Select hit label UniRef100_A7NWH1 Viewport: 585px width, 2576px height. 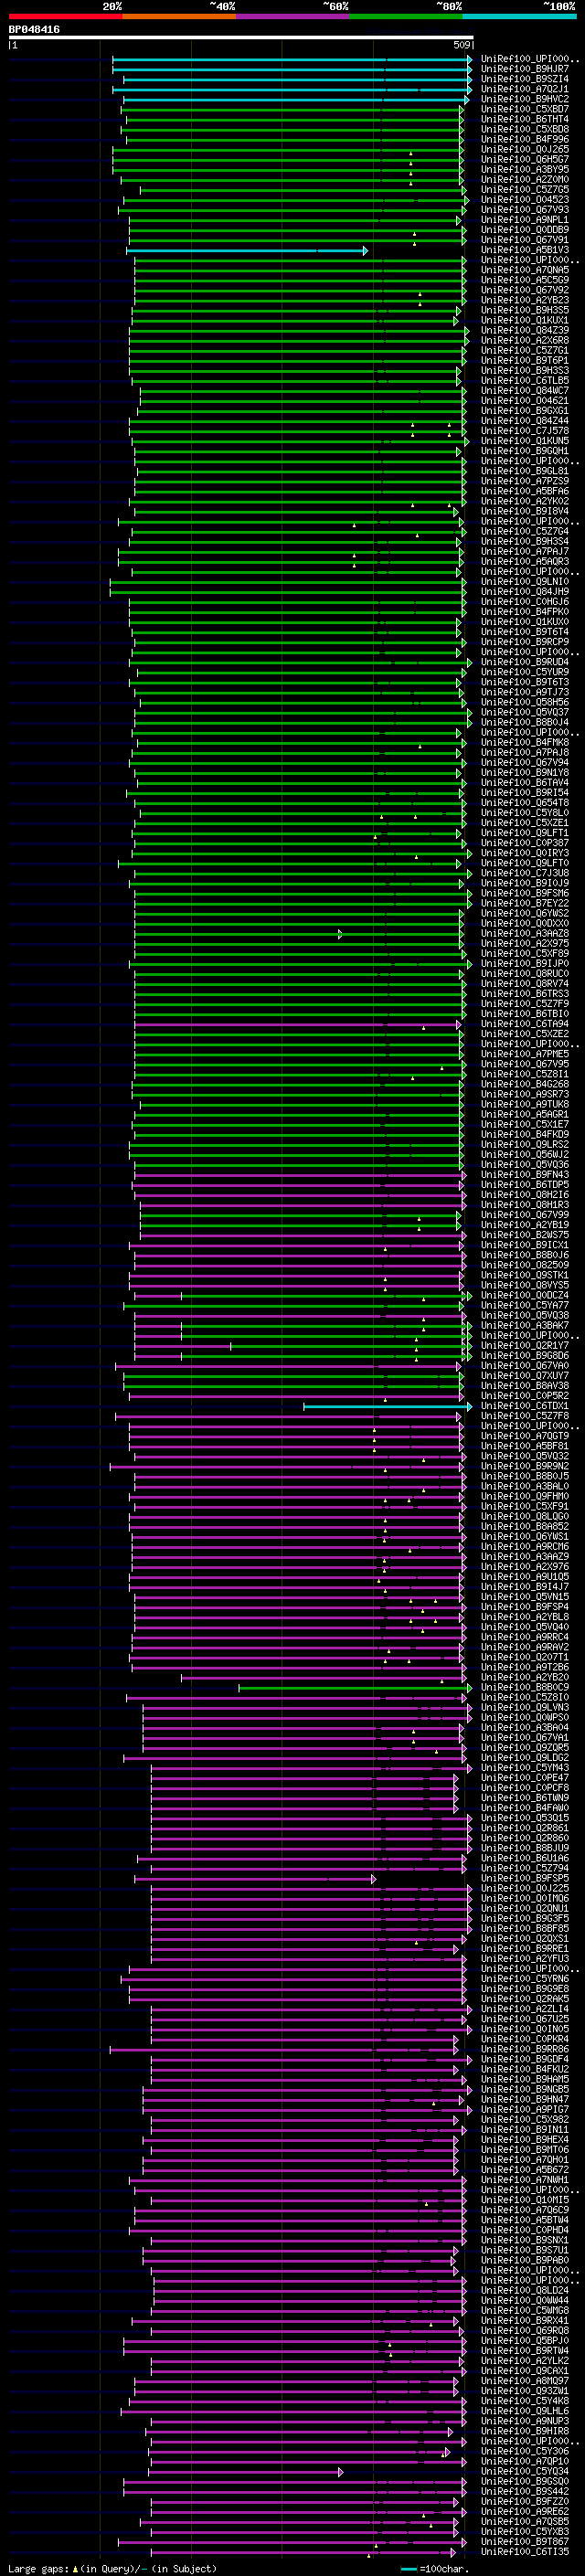coord(525,2180)
